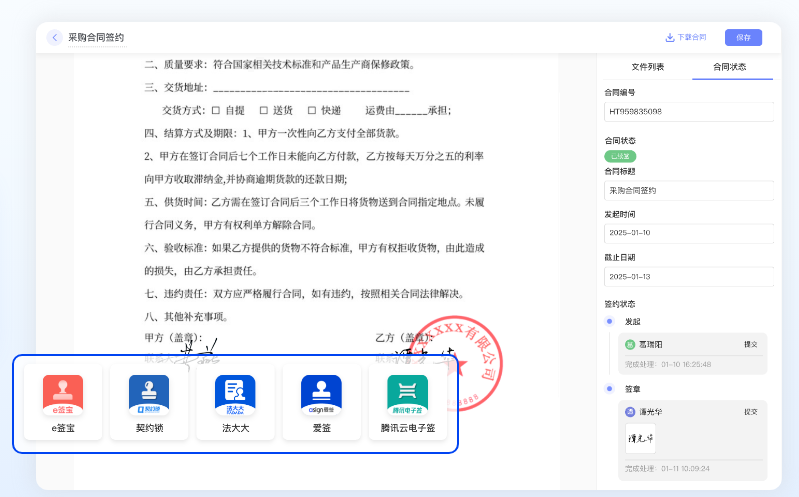This screenshot has width=799, height=497.
Task: Click the 潘光华 signature thumbnail image
Action: [641, 439]
